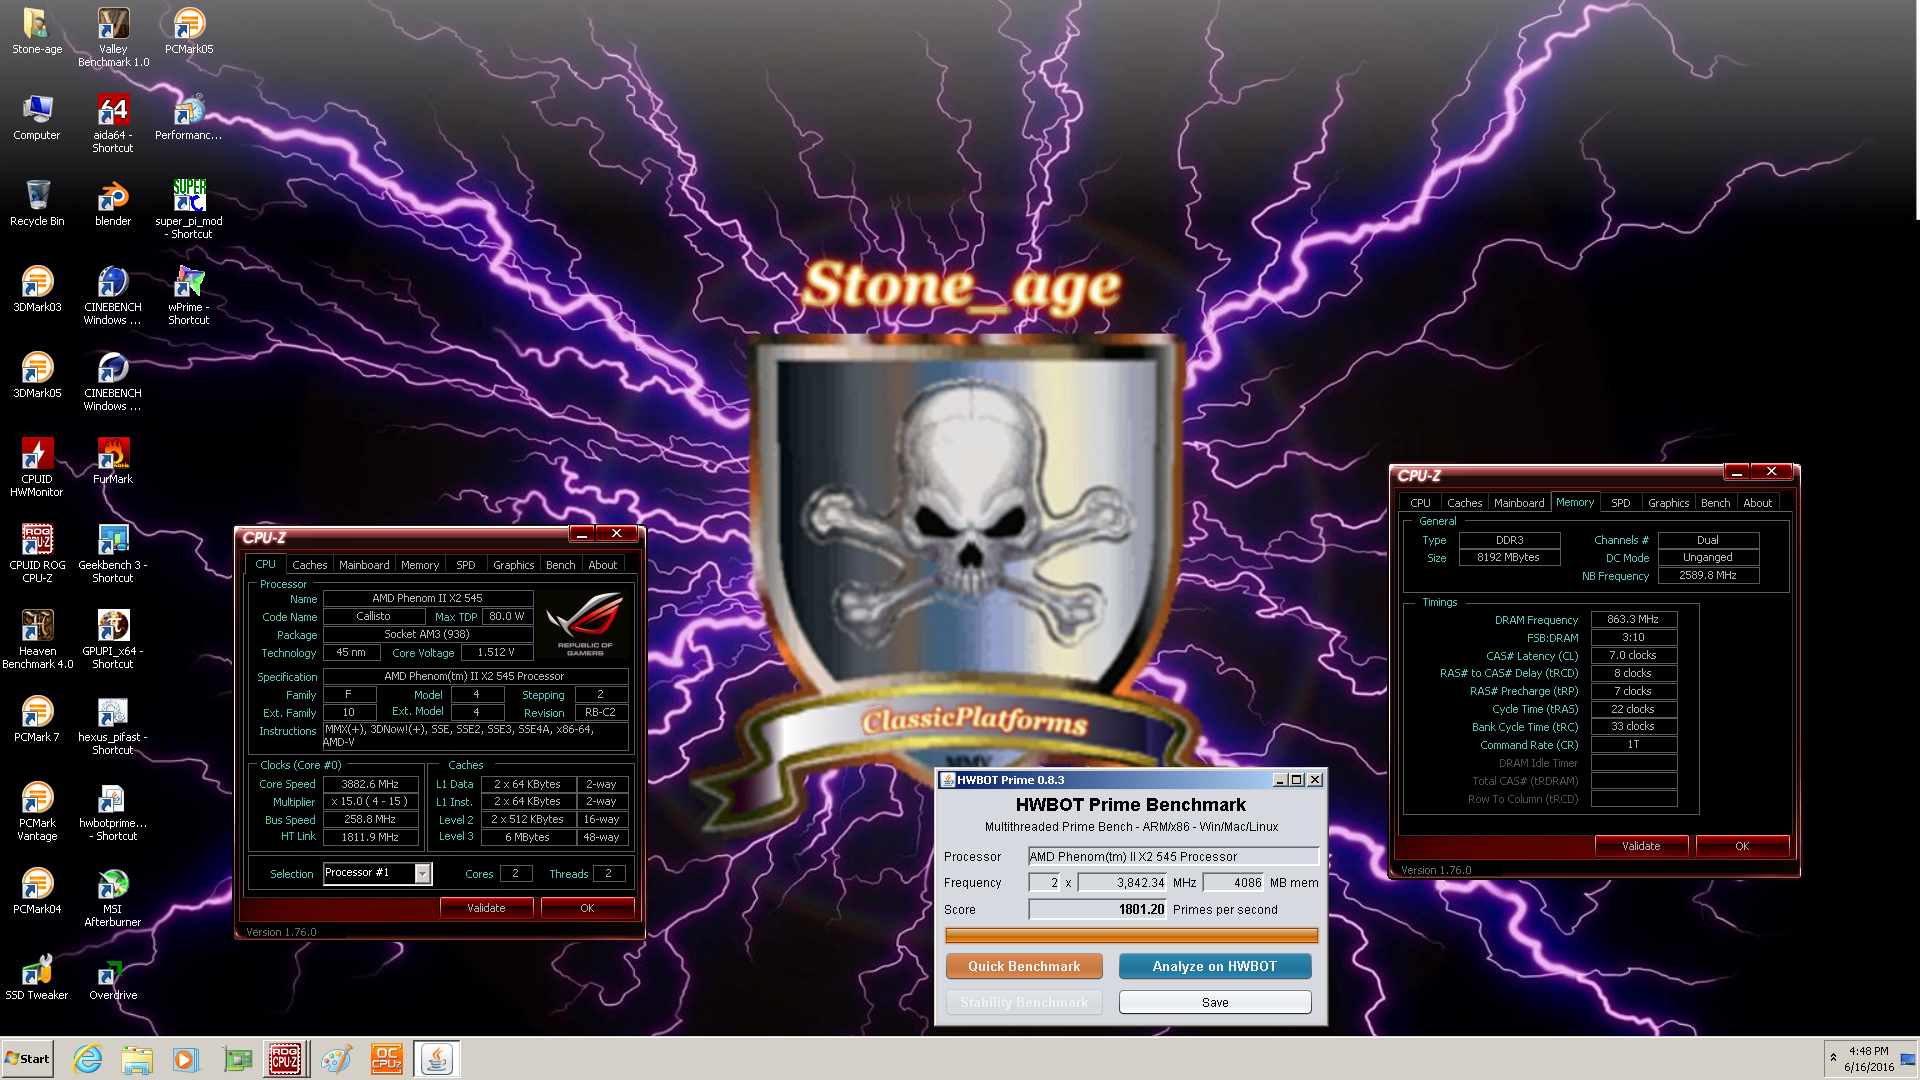Launch the aida64 shortcut icon
The image size is (1920, 1080).
113,123
